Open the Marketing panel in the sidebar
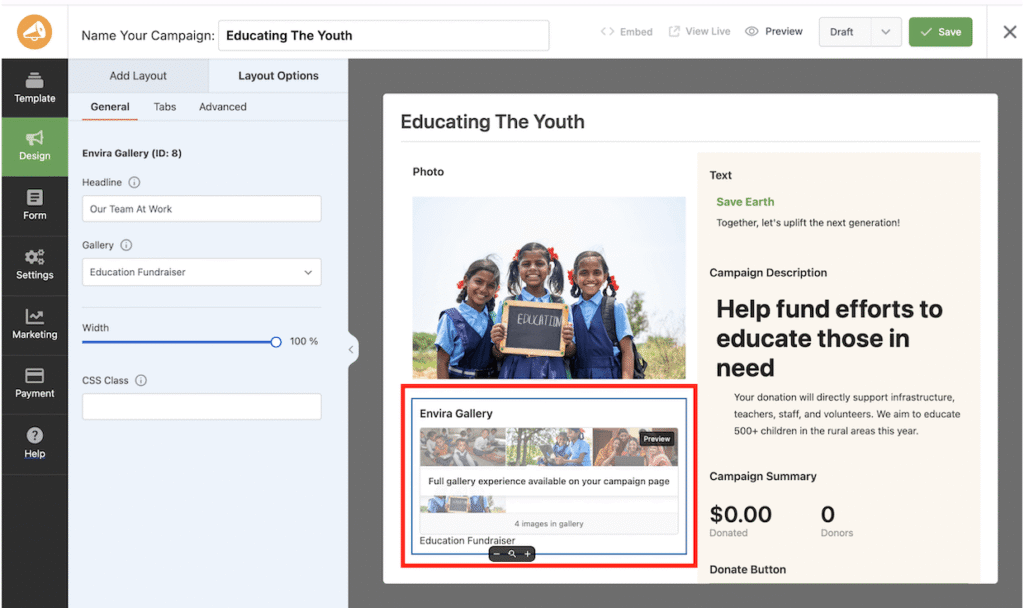 [x=34, y=324]
